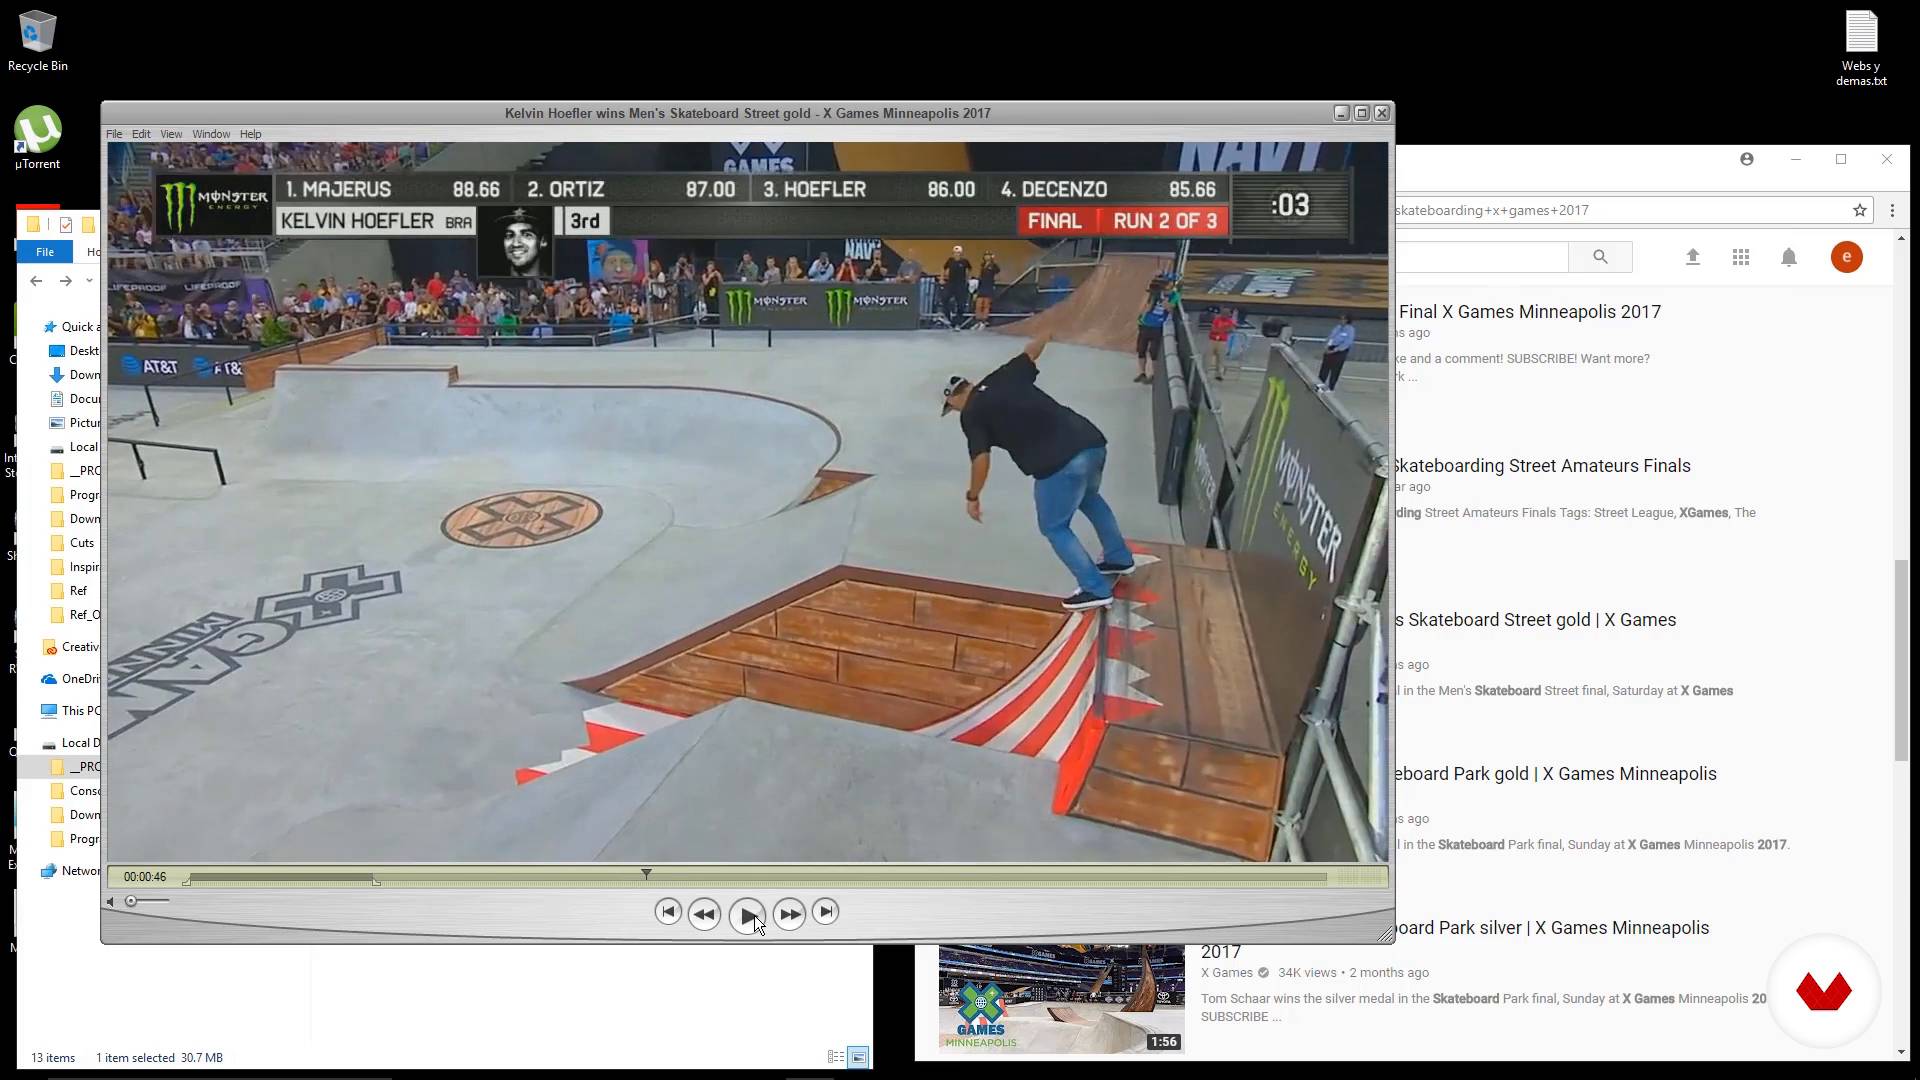Viewport: 1920px width, 1080px height.
Task: Click the YouTube upload icon
Action: [x=1693, y=257]
